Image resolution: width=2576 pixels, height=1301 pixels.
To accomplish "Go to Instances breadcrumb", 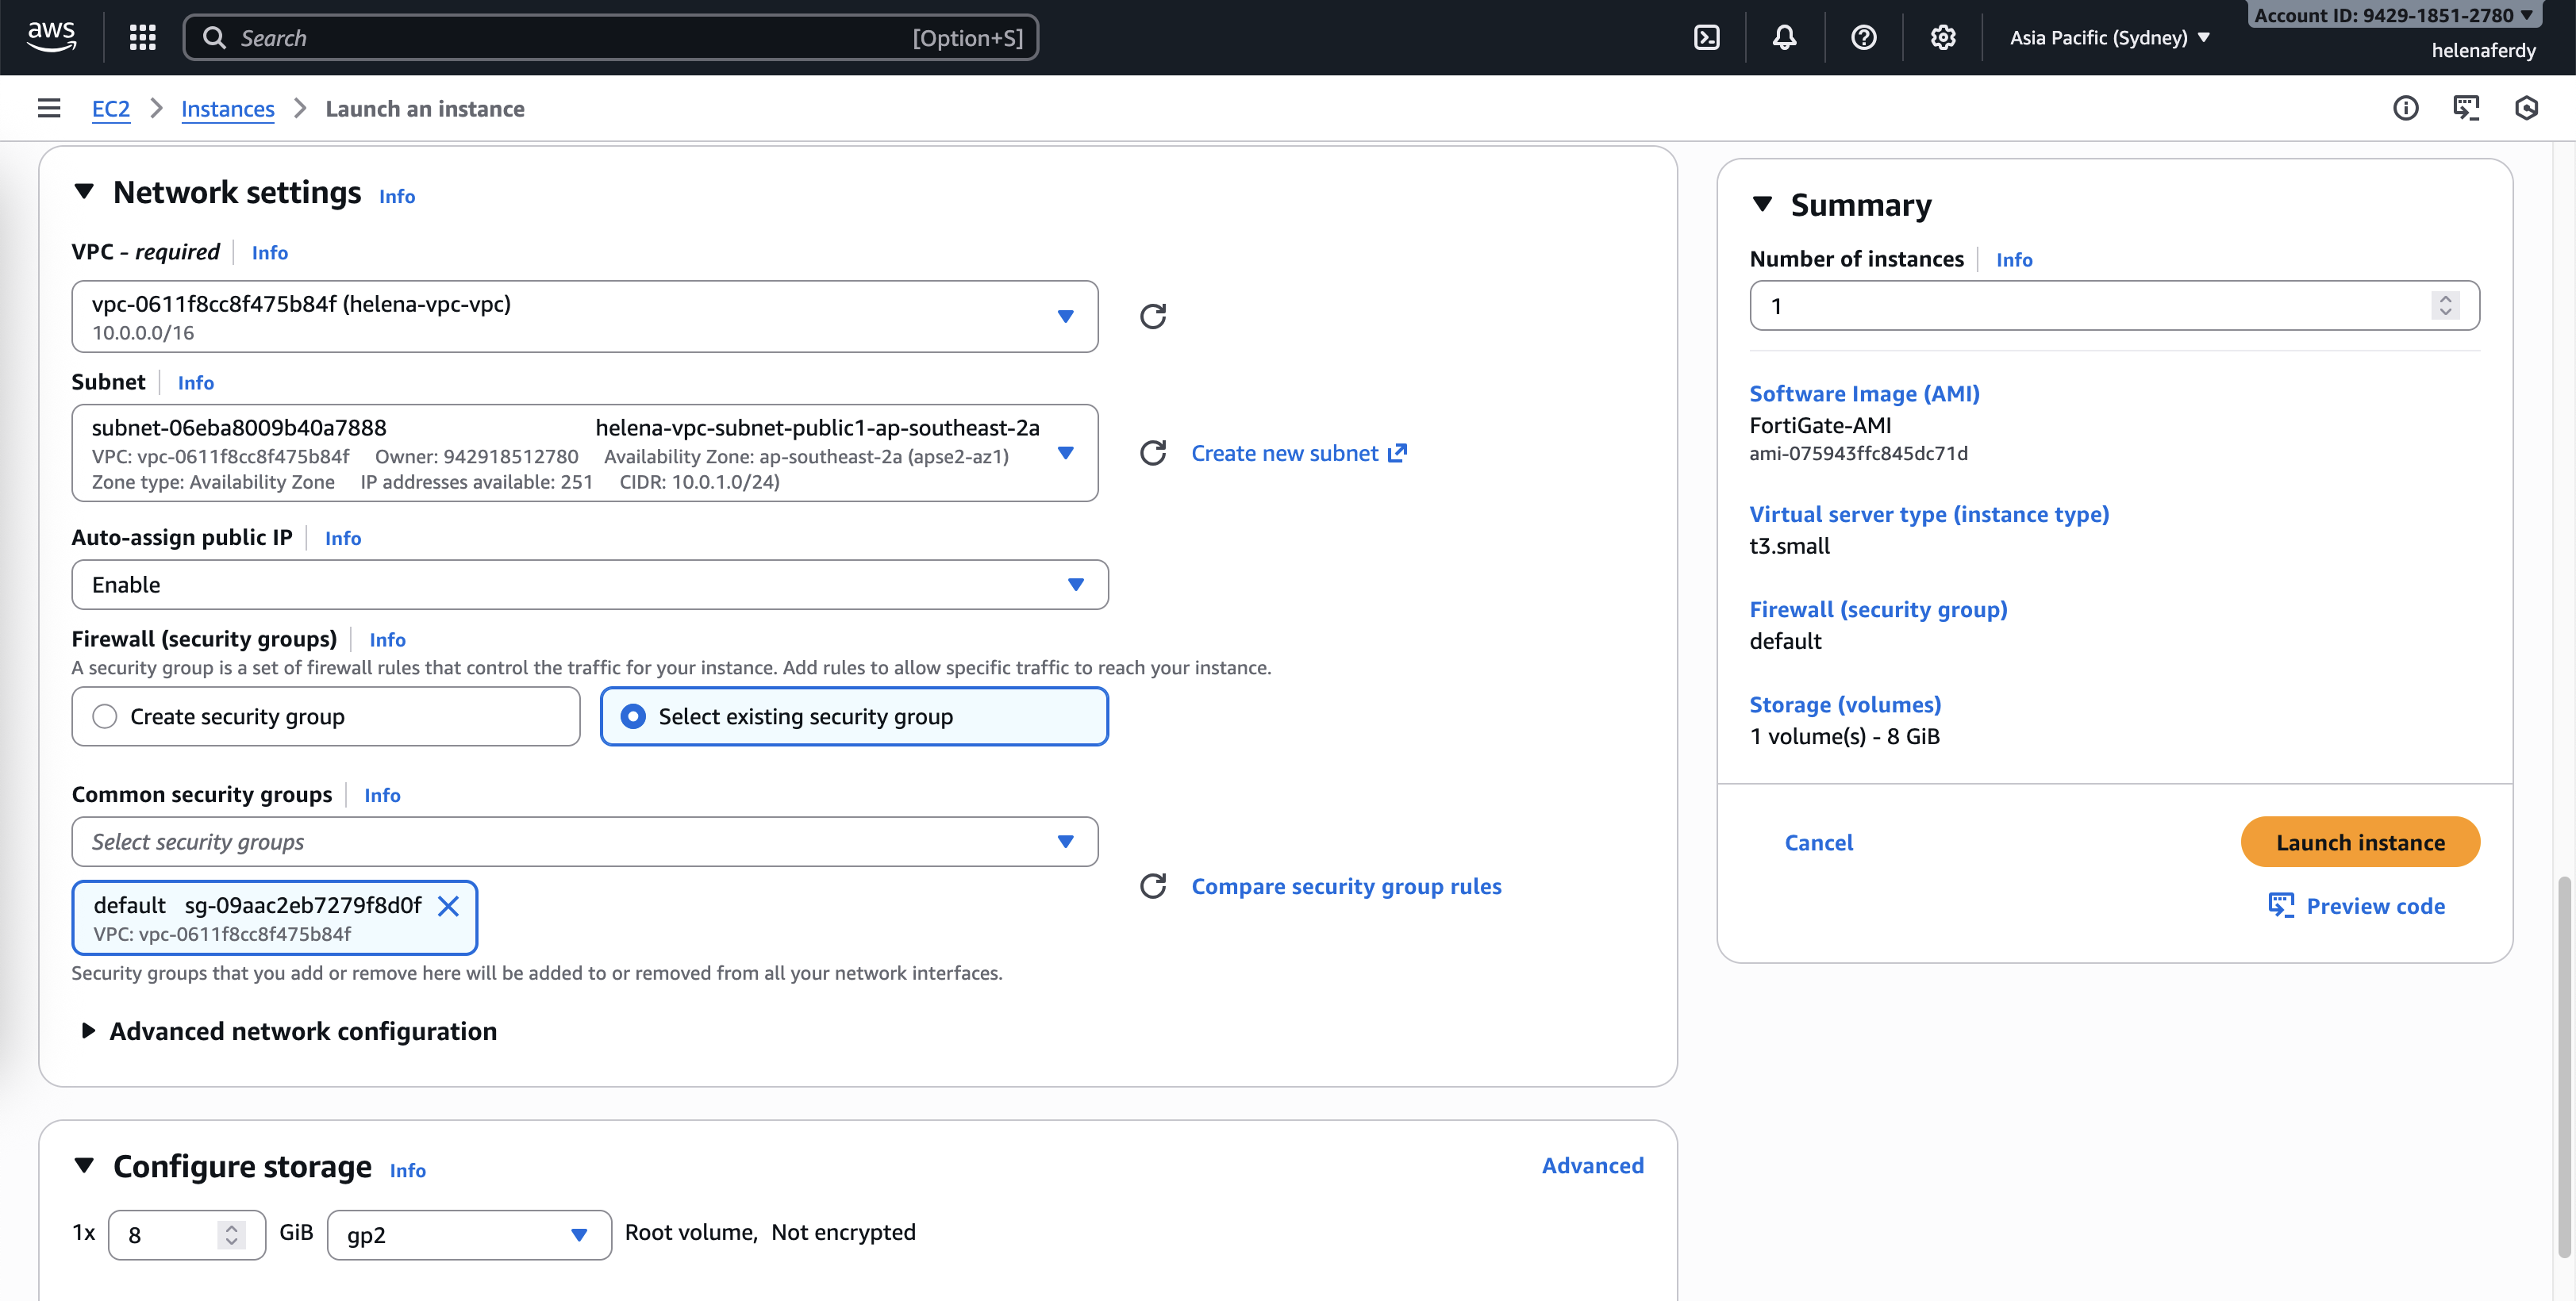I will click(x=227, y=109).
